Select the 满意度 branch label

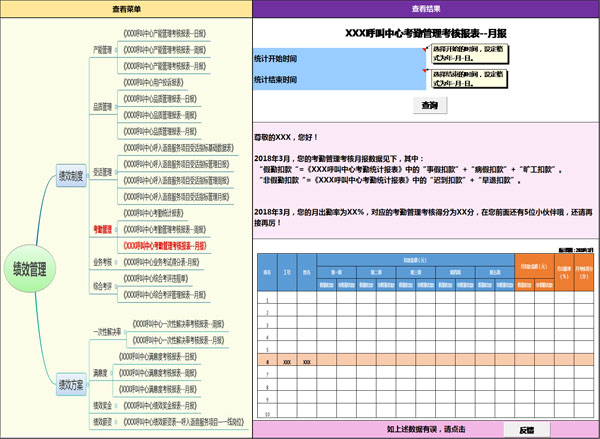tap(100, 373)
